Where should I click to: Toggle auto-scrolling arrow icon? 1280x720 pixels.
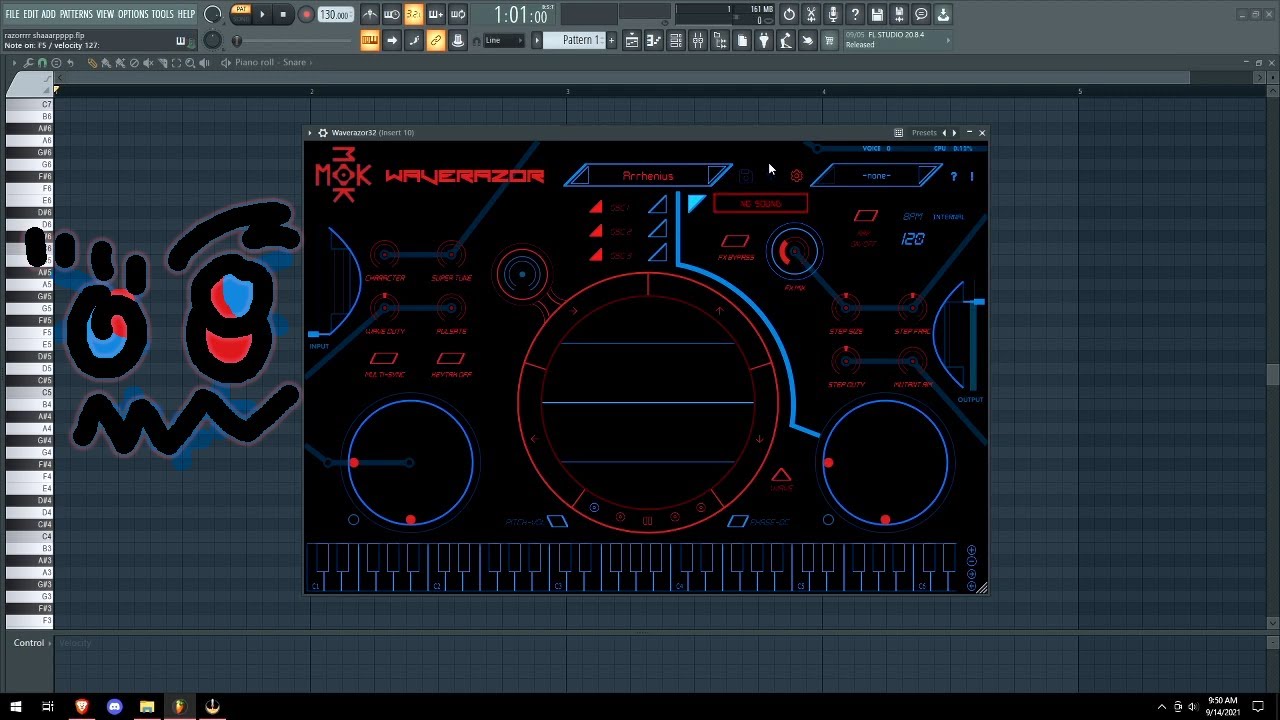click(392, 40)
